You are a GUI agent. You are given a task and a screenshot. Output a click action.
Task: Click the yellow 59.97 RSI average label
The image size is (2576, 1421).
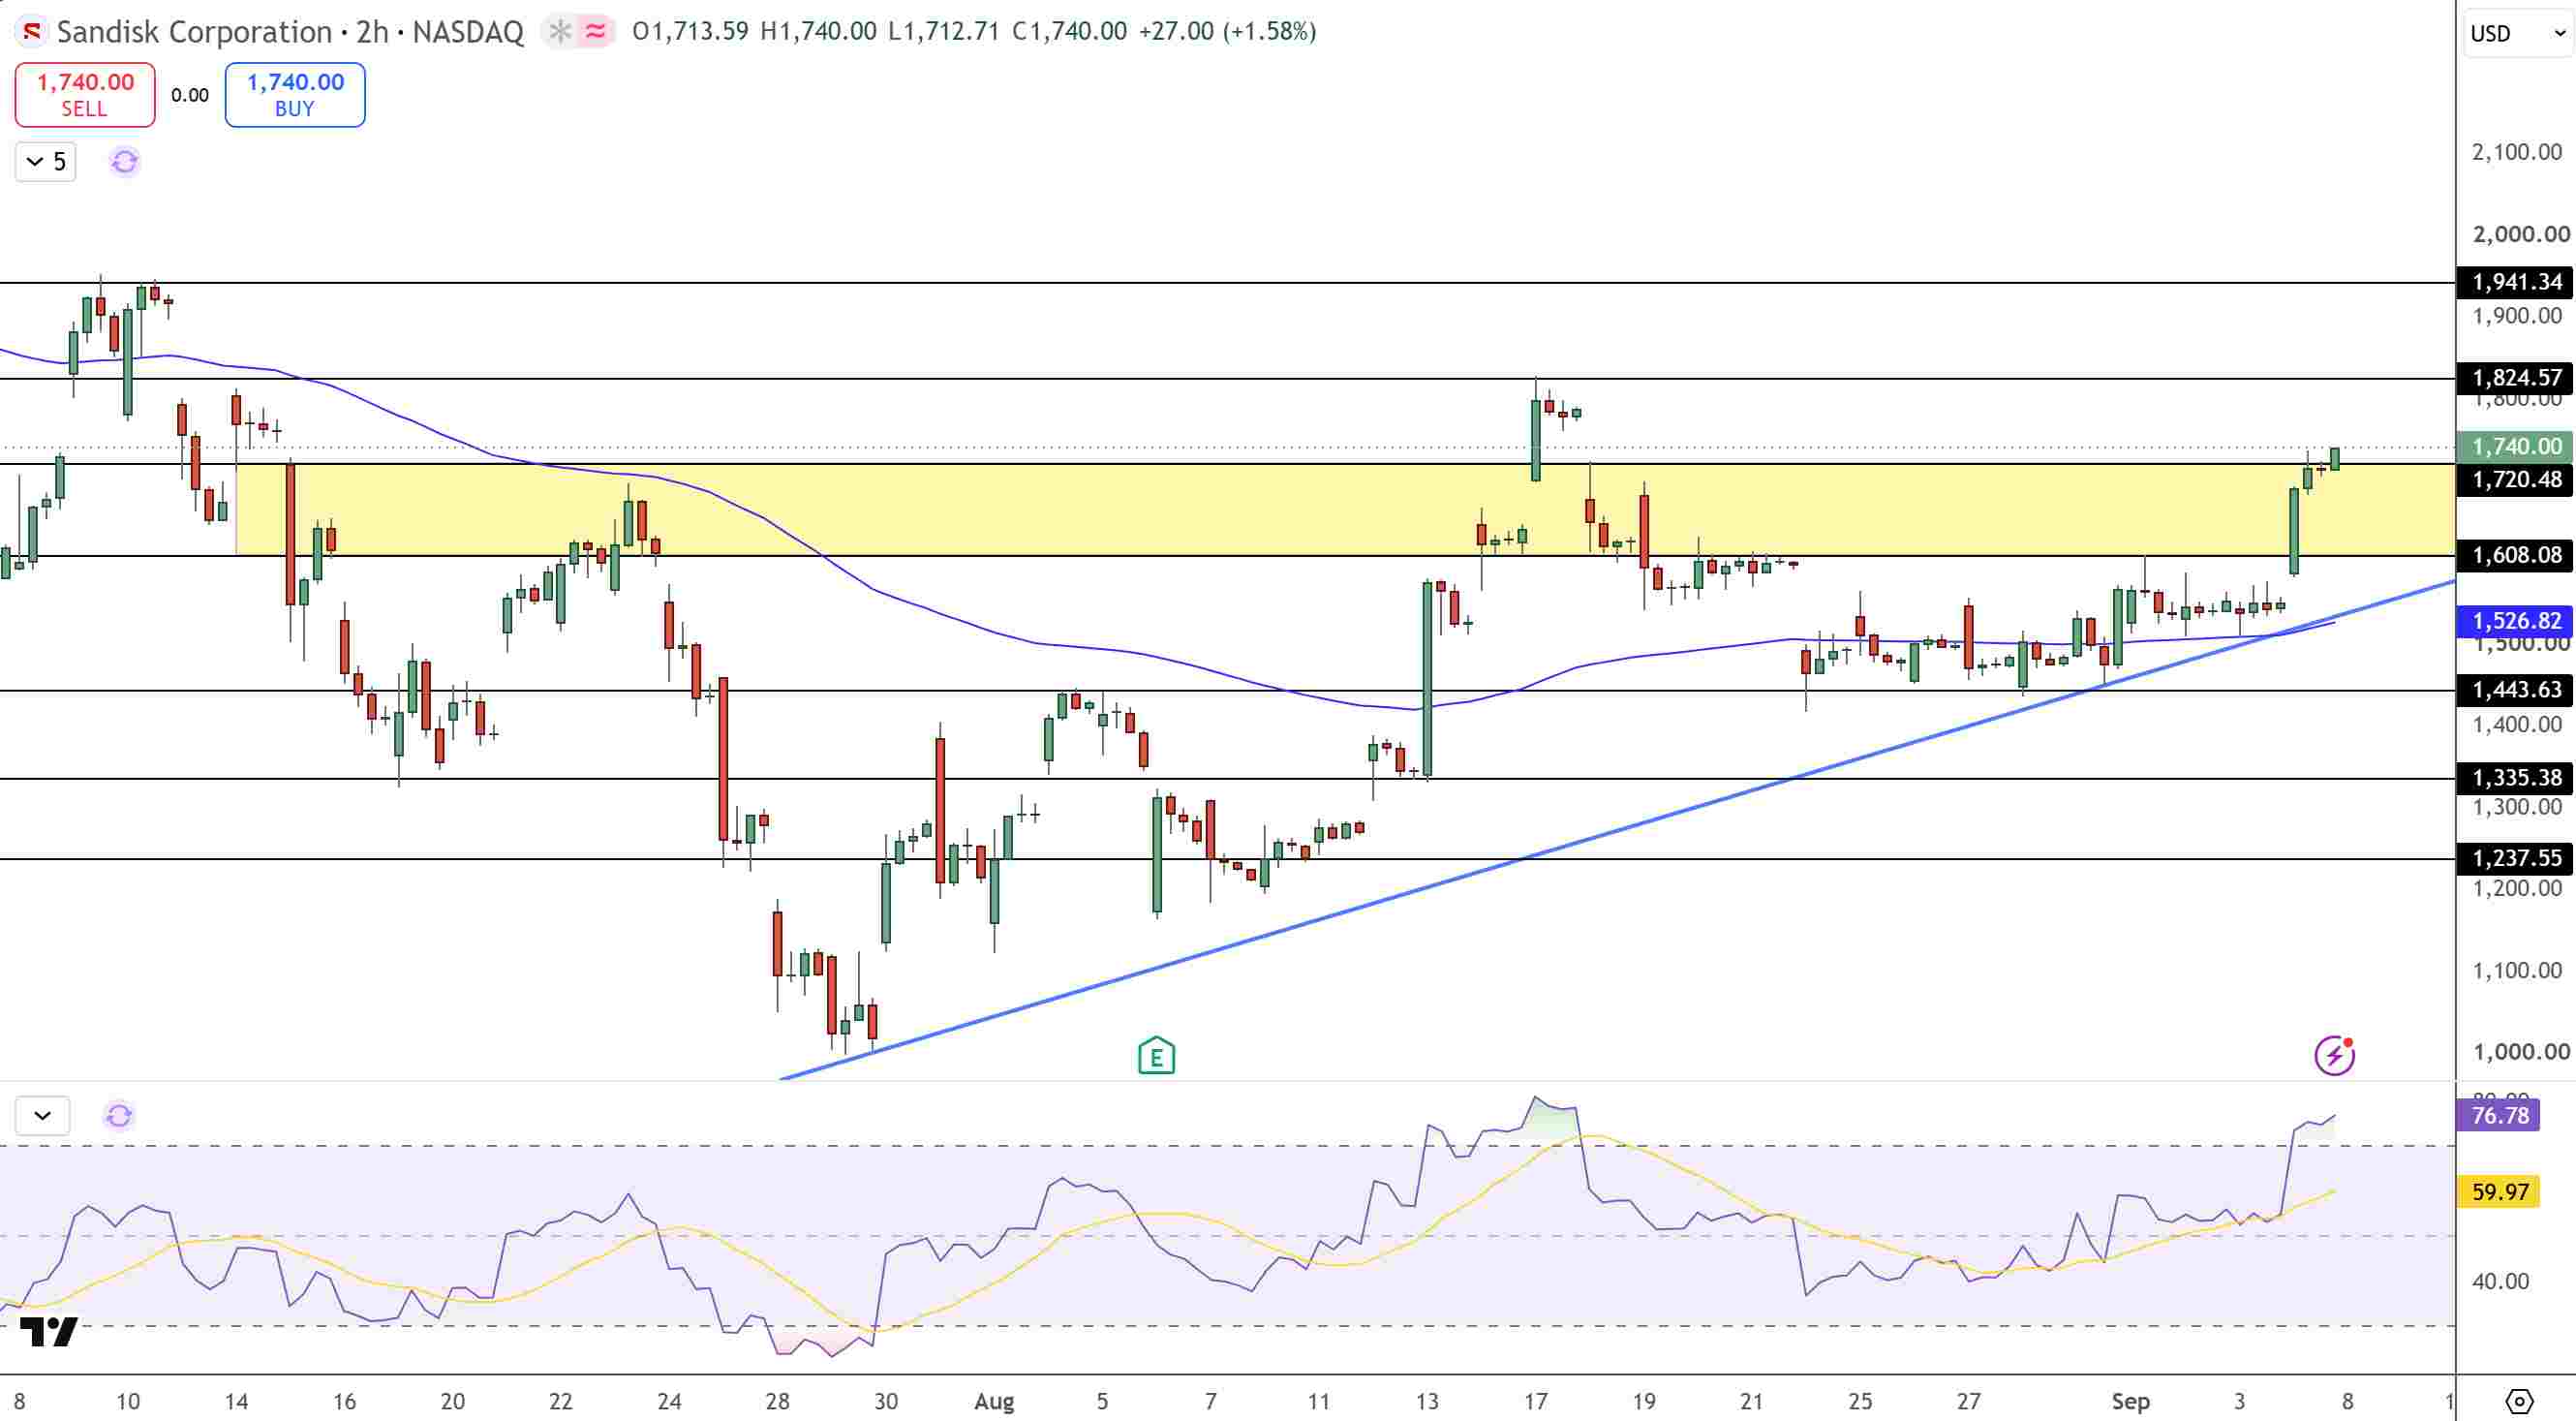[x=2499, y=1192]
